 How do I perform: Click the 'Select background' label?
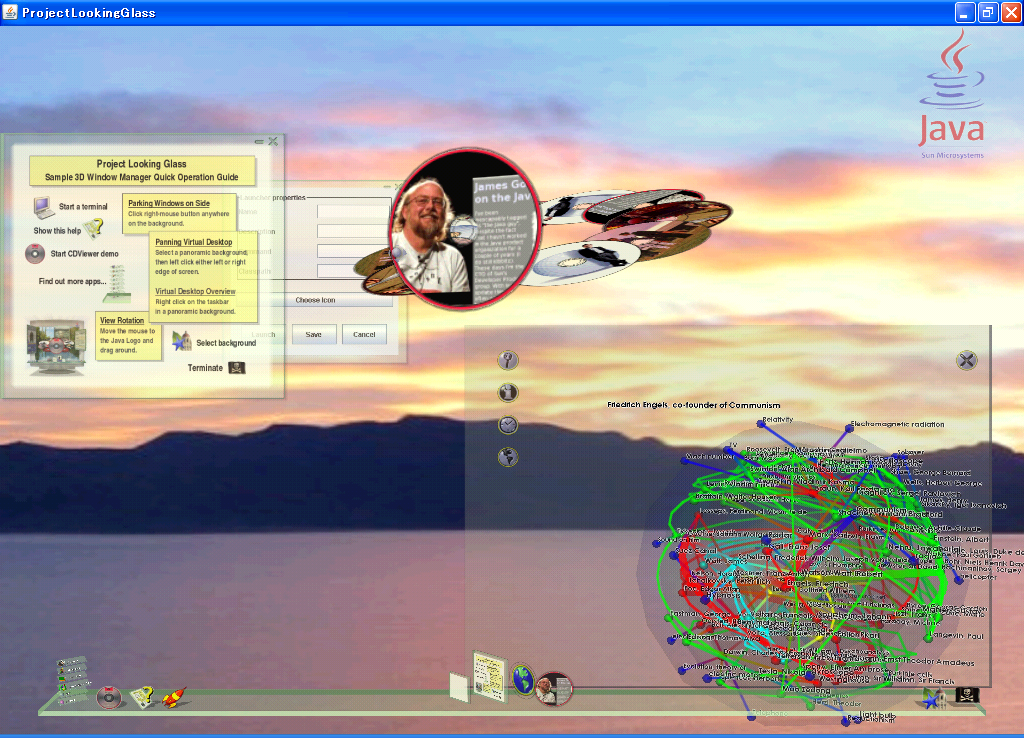[226, 343]
